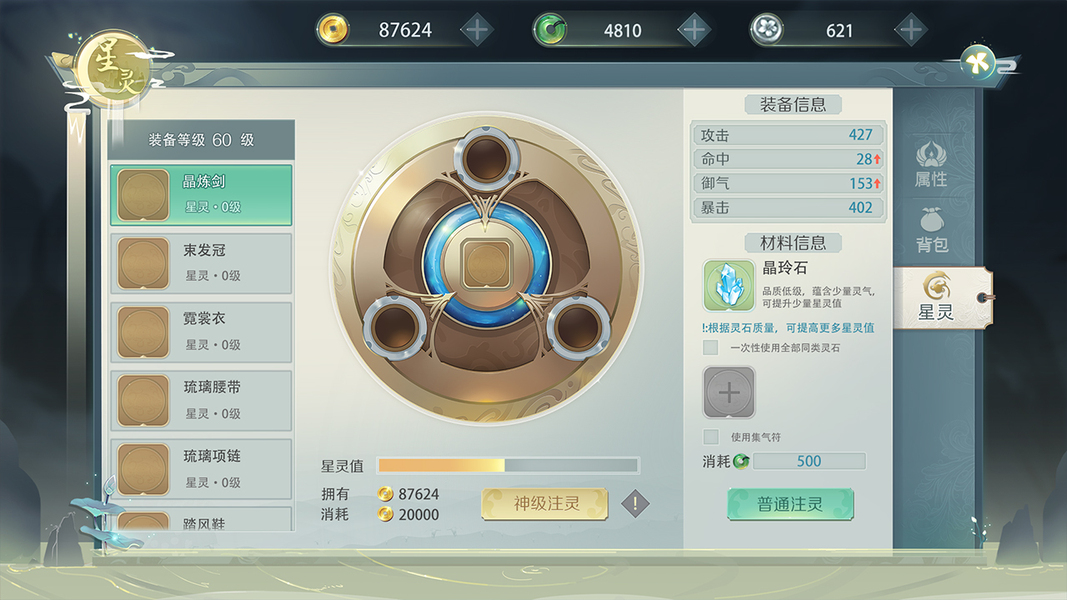Click the exclamation info diamond icon
Image resolution: width=1067 pixels, height=600 pixels.
636,504
